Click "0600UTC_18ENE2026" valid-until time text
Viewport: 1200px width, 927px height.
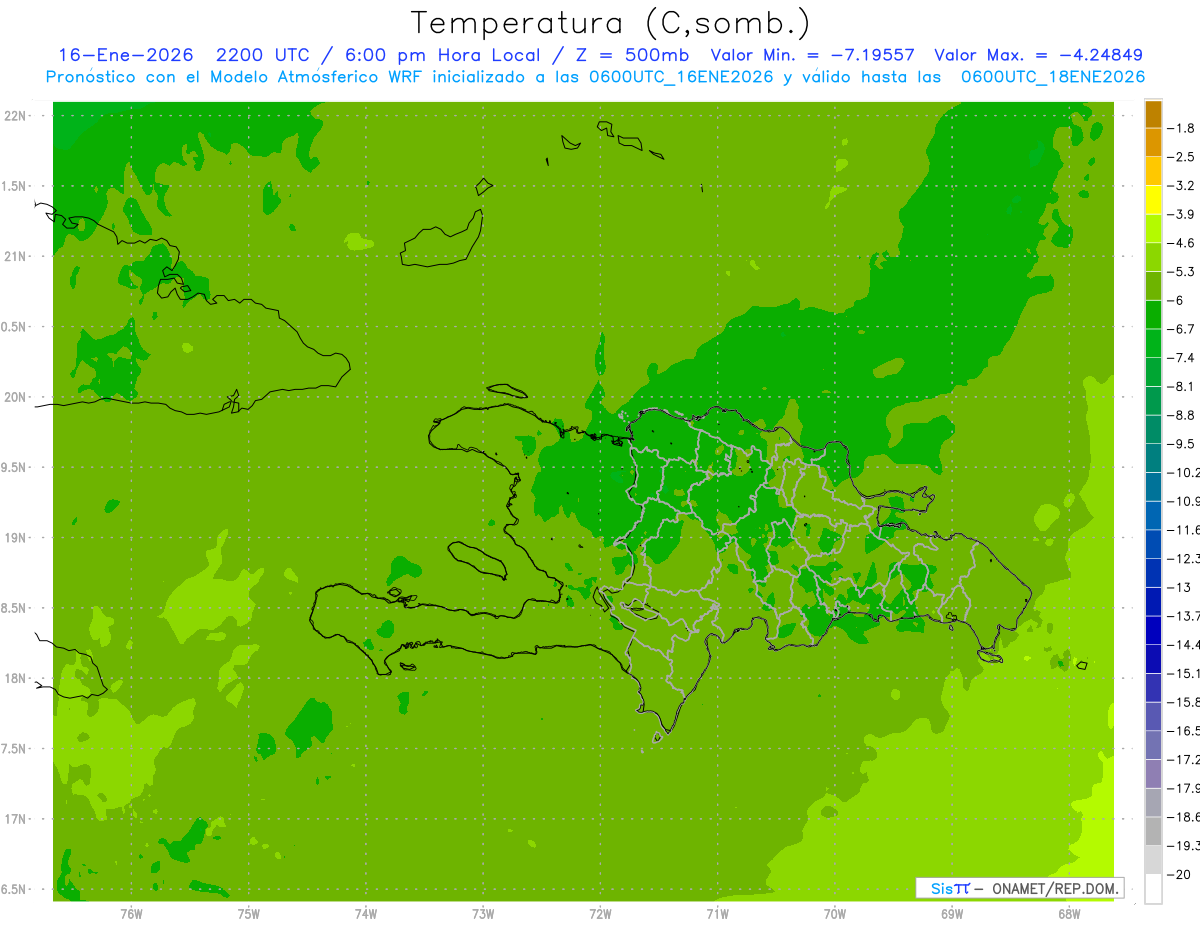pyautogui.click(x=1052, y=77)
